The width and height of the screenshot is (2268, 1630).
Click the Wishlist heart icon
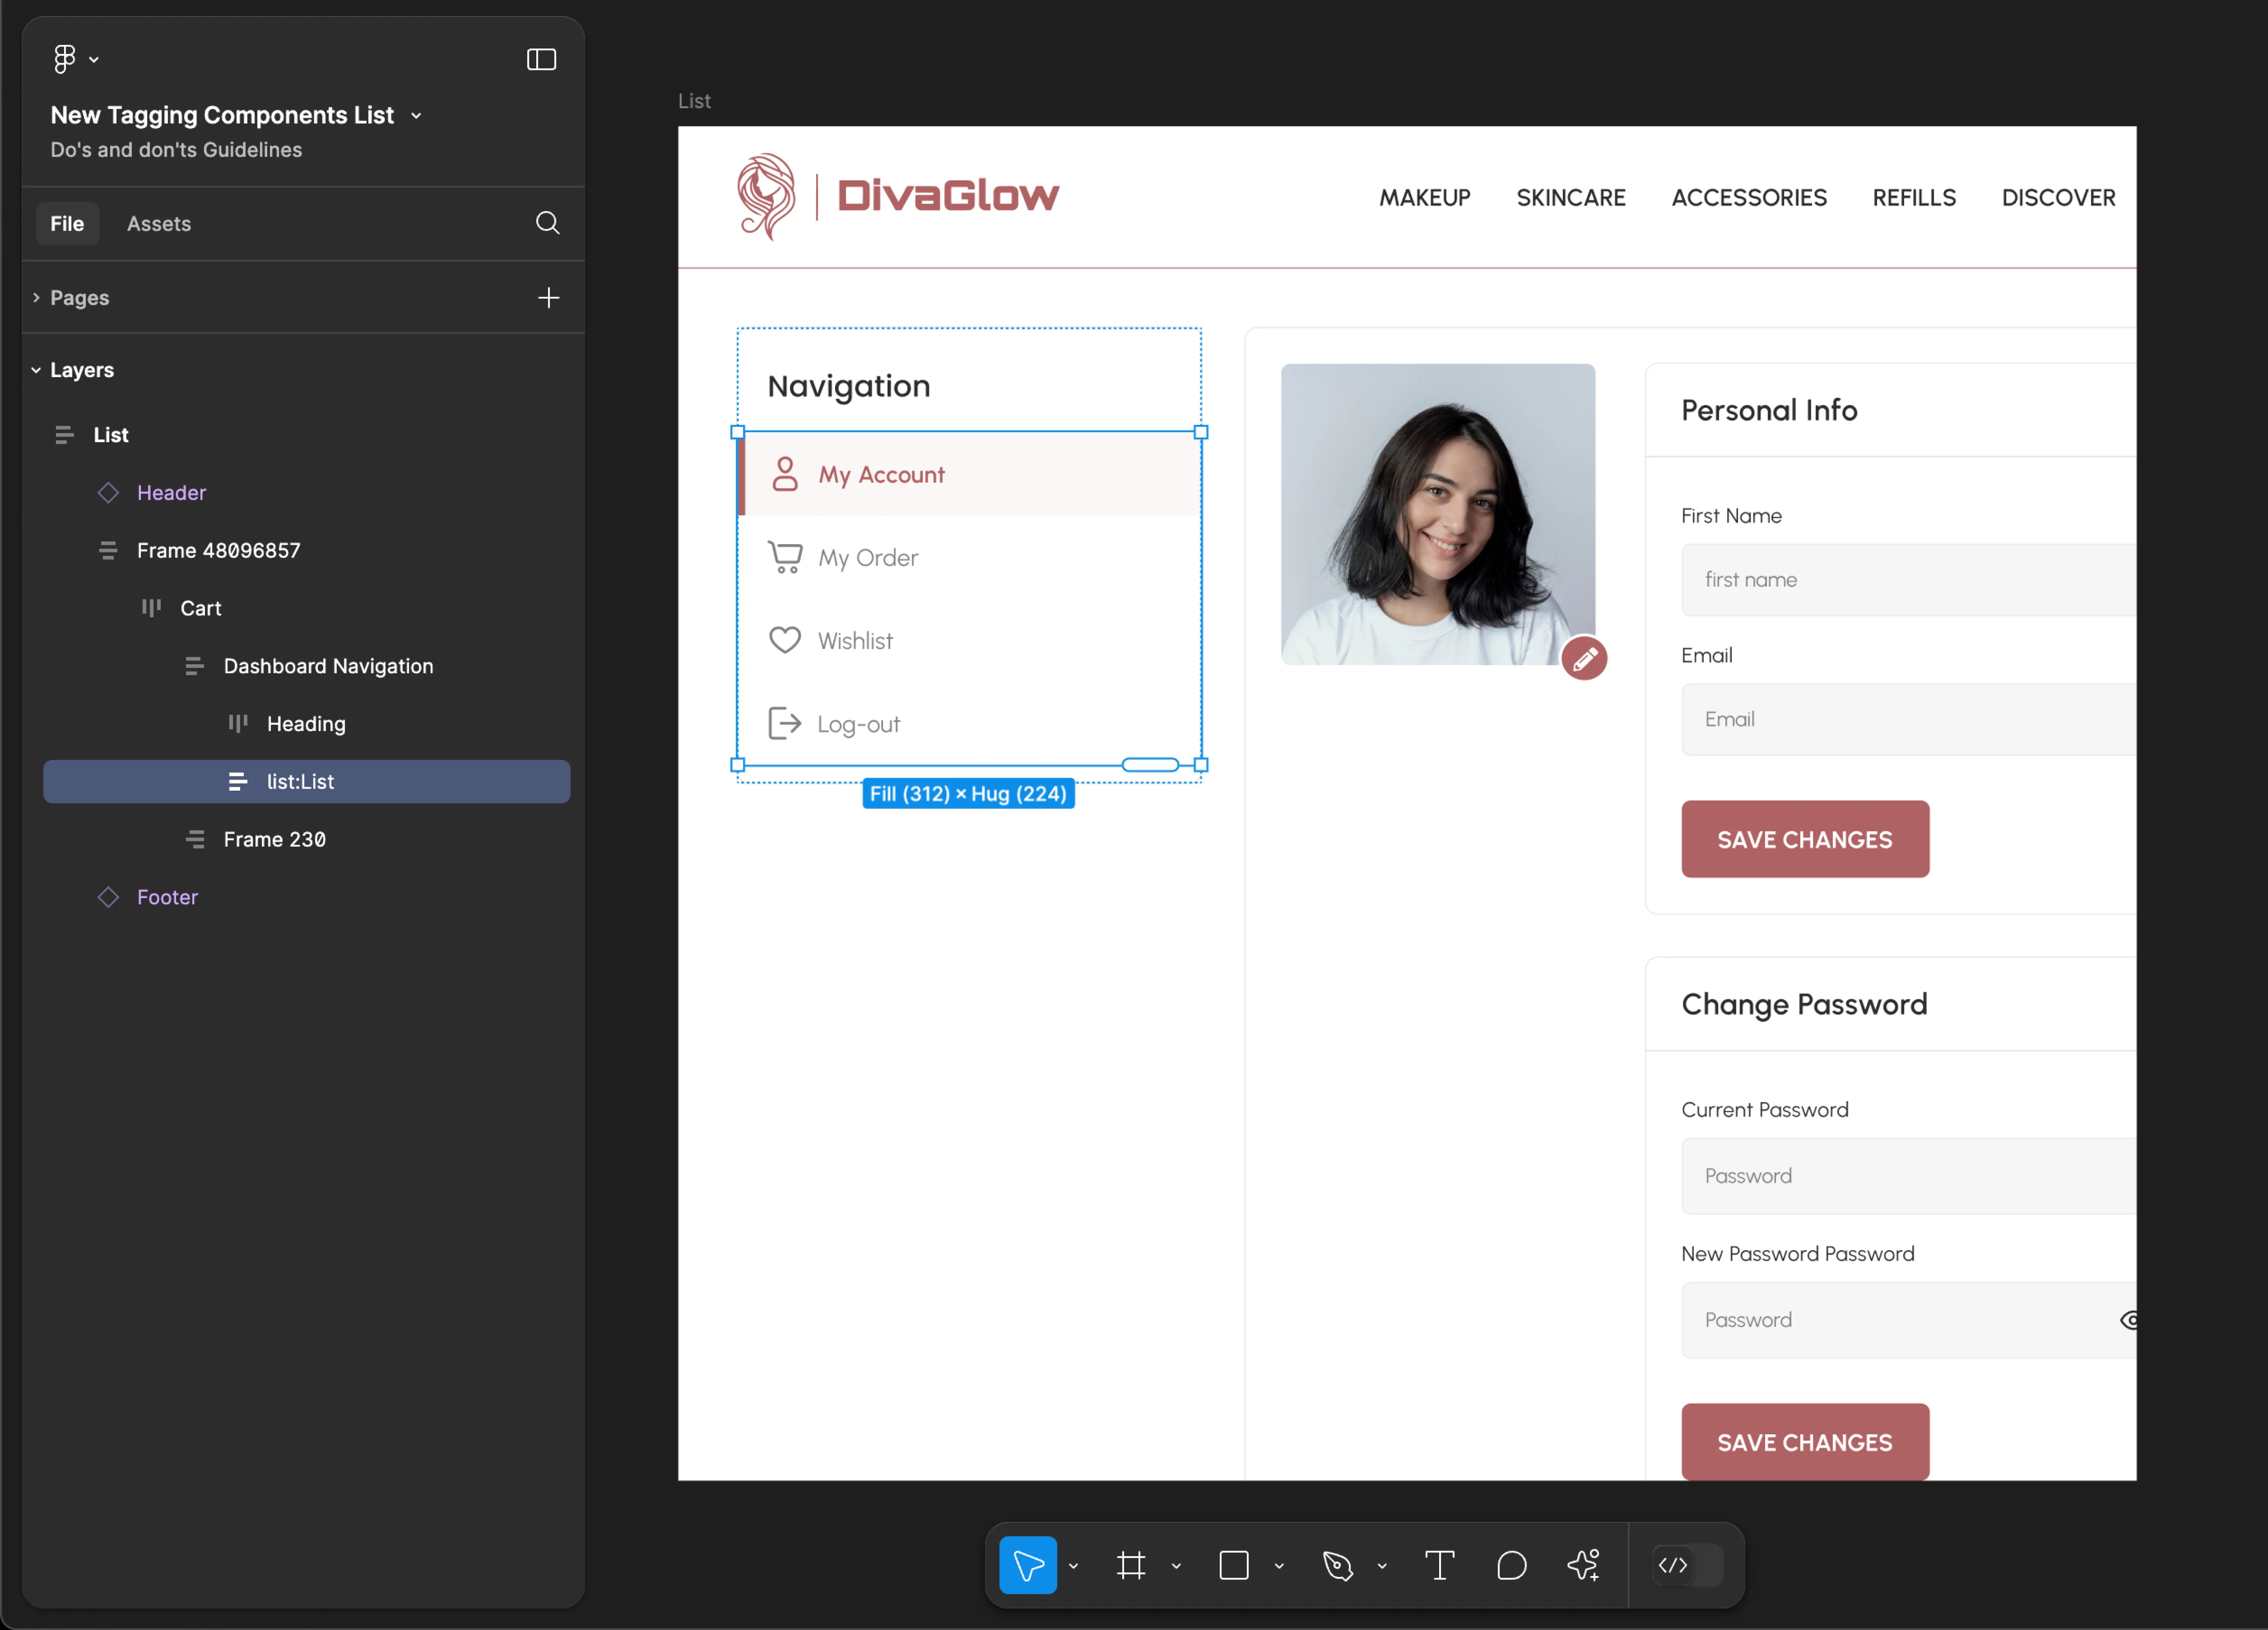click(785, 640)
